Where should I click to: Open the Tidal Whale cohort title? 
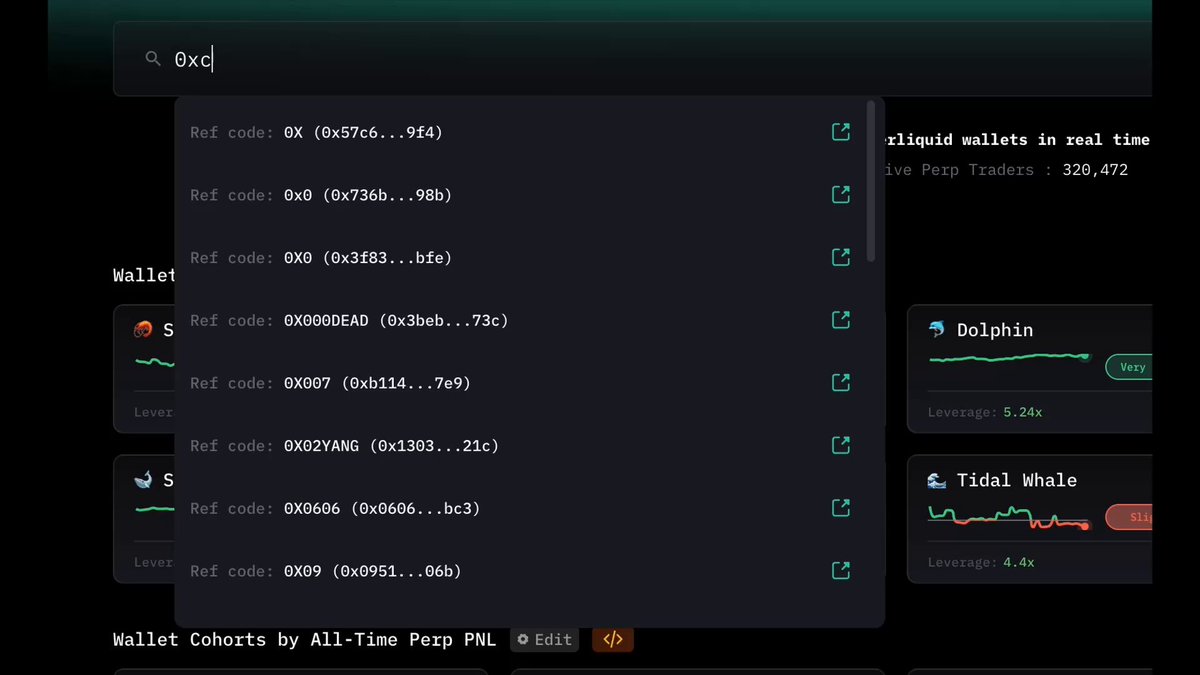(1017, 480)
